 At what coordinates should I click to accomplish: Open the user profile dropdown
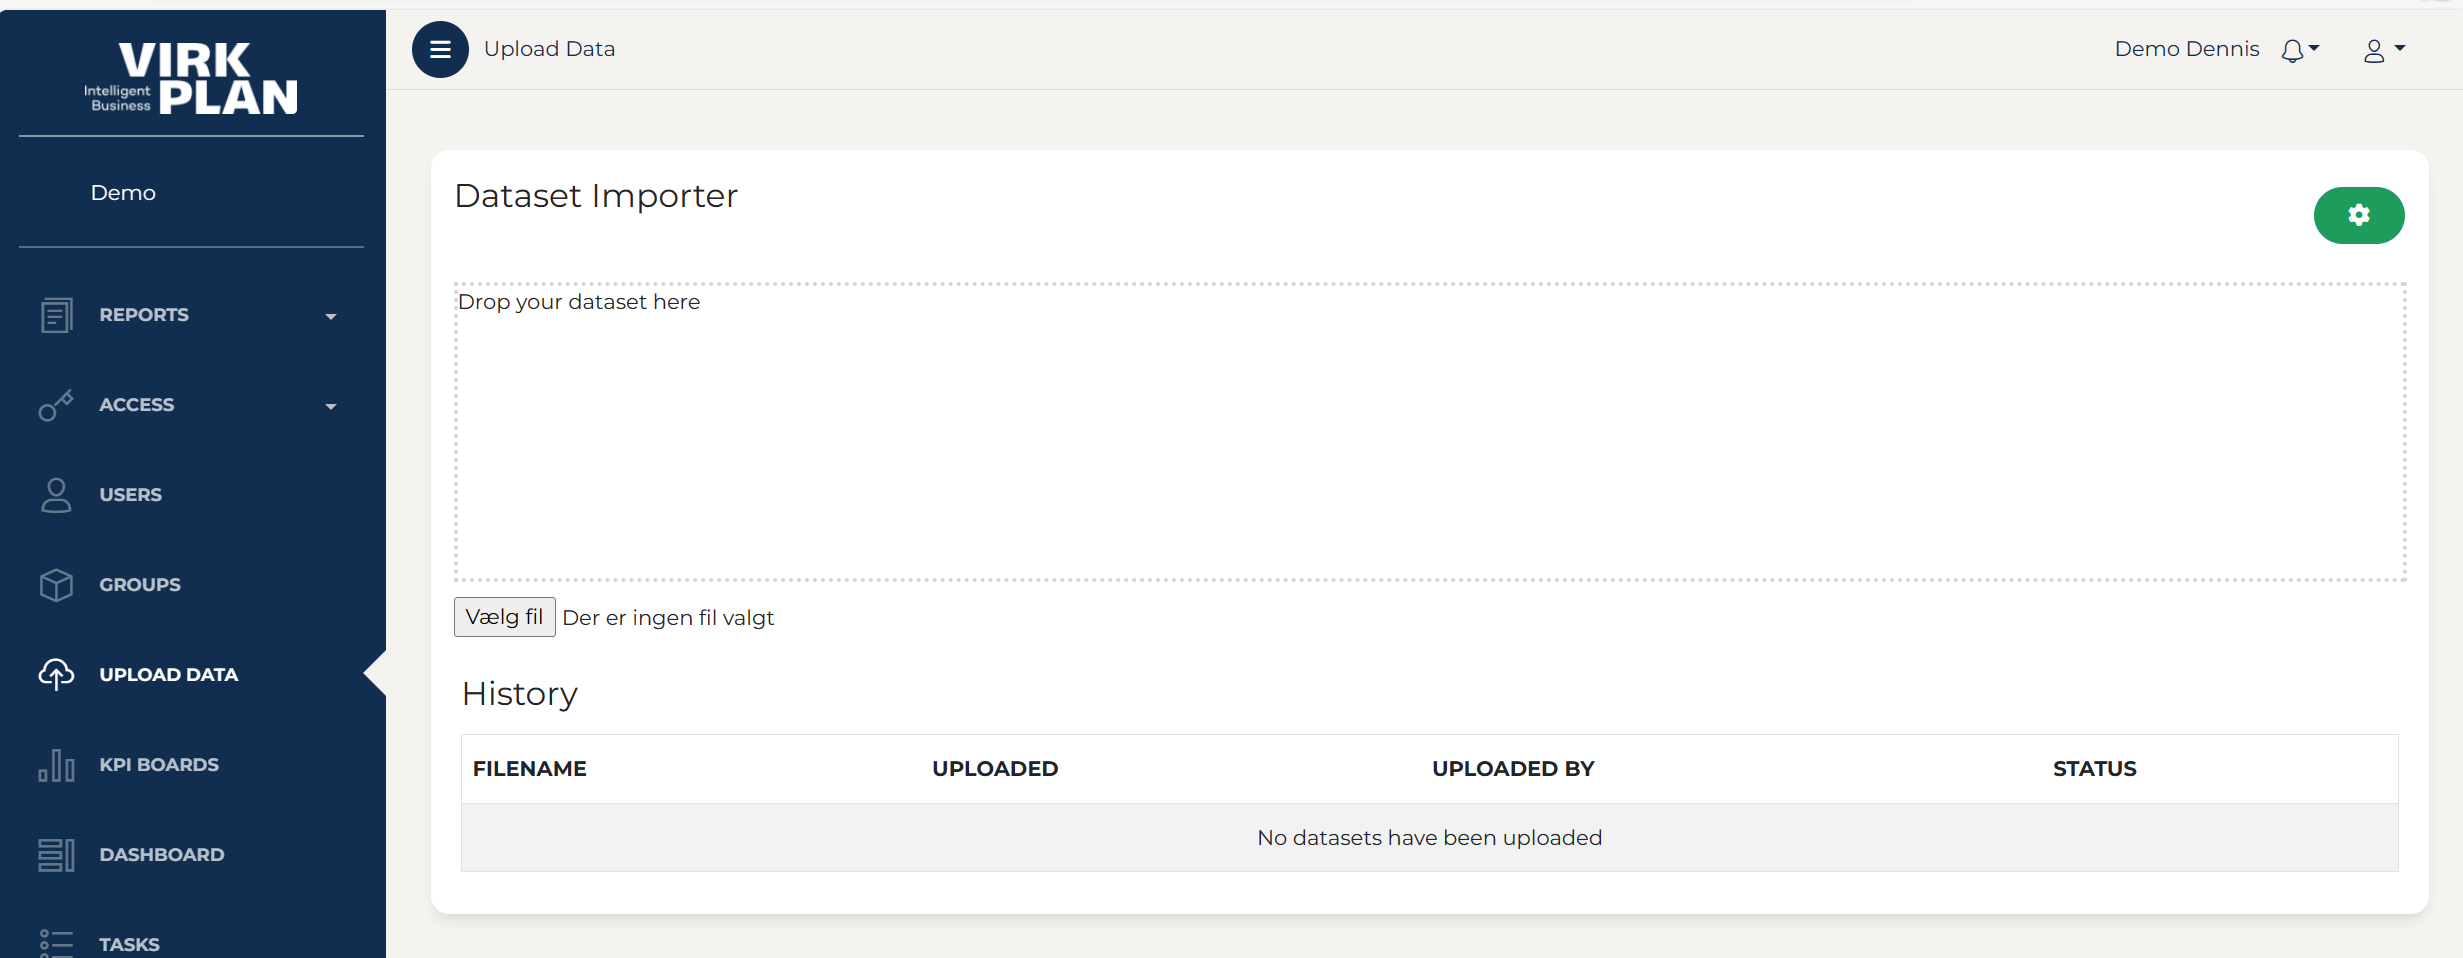click(x=2383, y=50)
